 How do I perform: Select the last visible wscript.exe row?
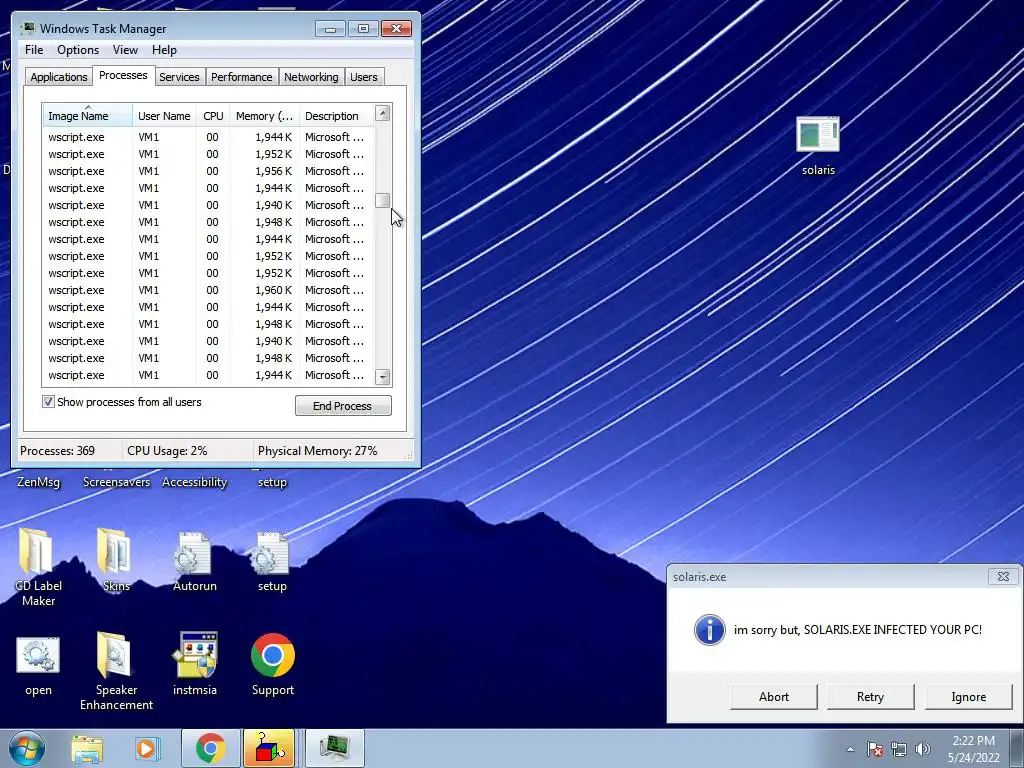(208, 375)
